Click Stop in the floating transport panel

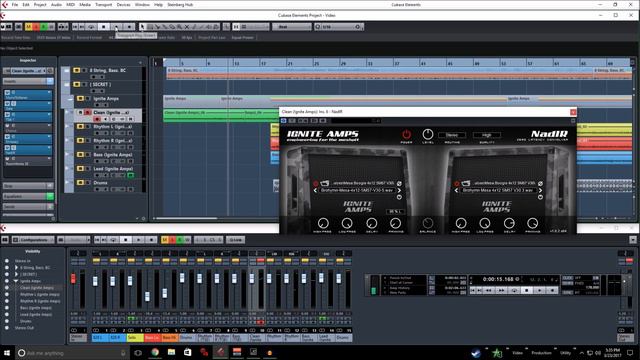(527, 290)
